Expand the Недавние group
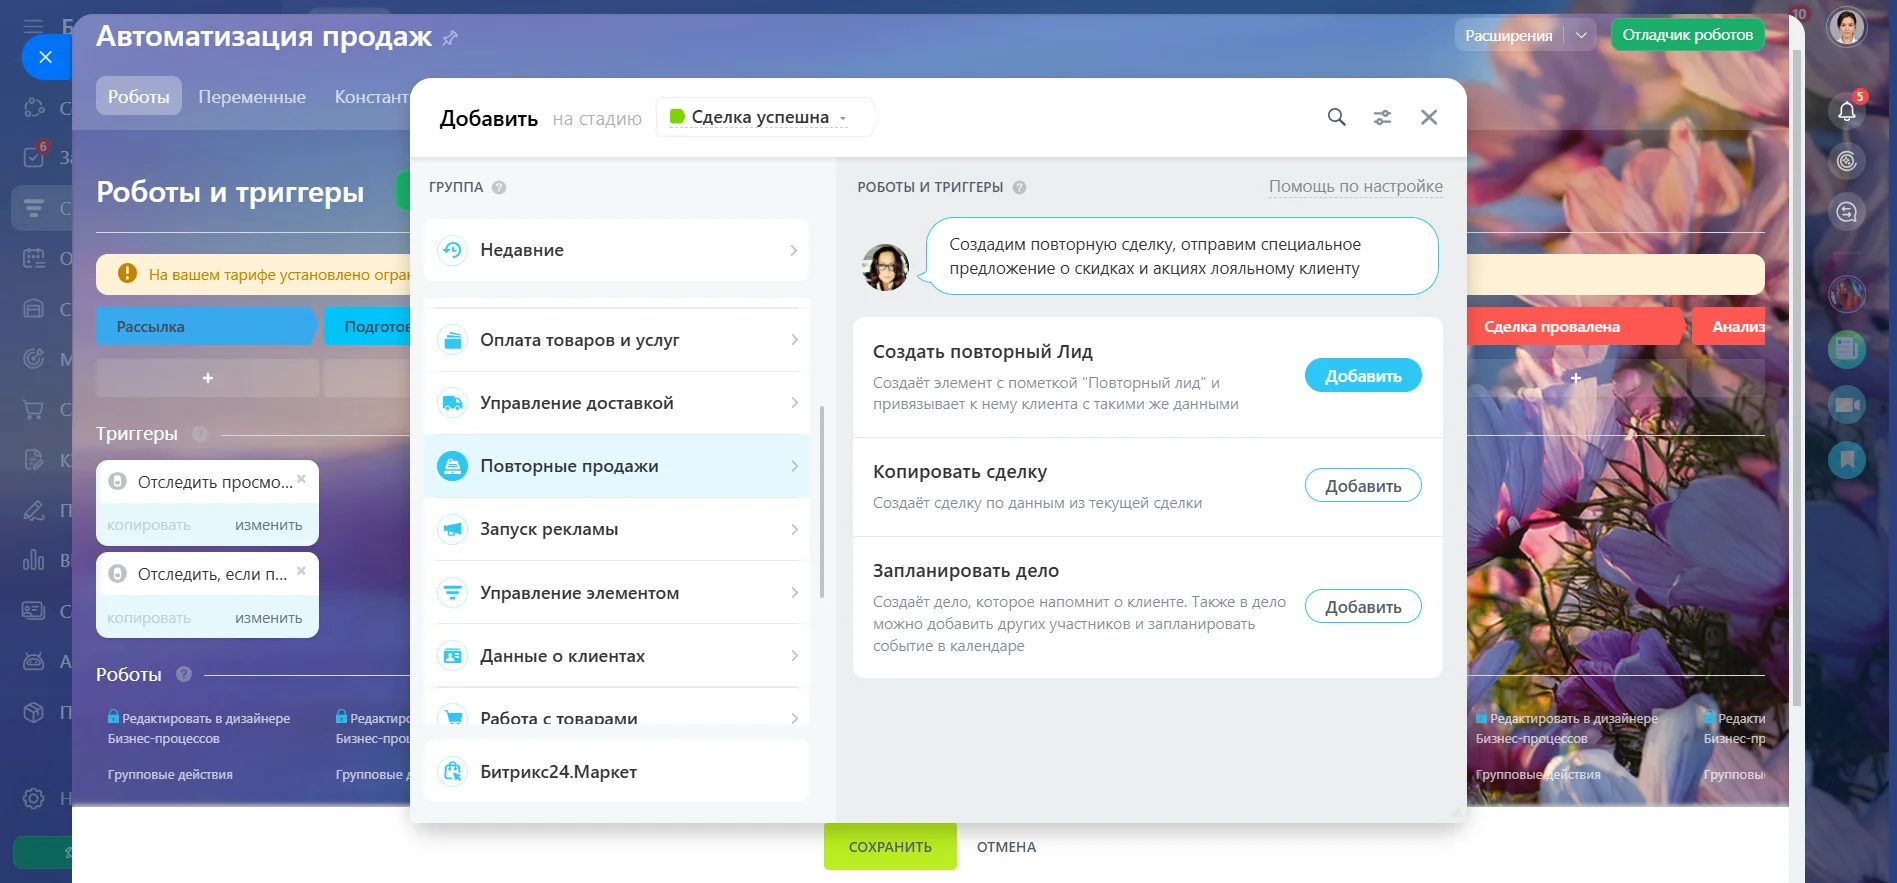The width and height of the screenshot is (1897, 883). (616, 250)
